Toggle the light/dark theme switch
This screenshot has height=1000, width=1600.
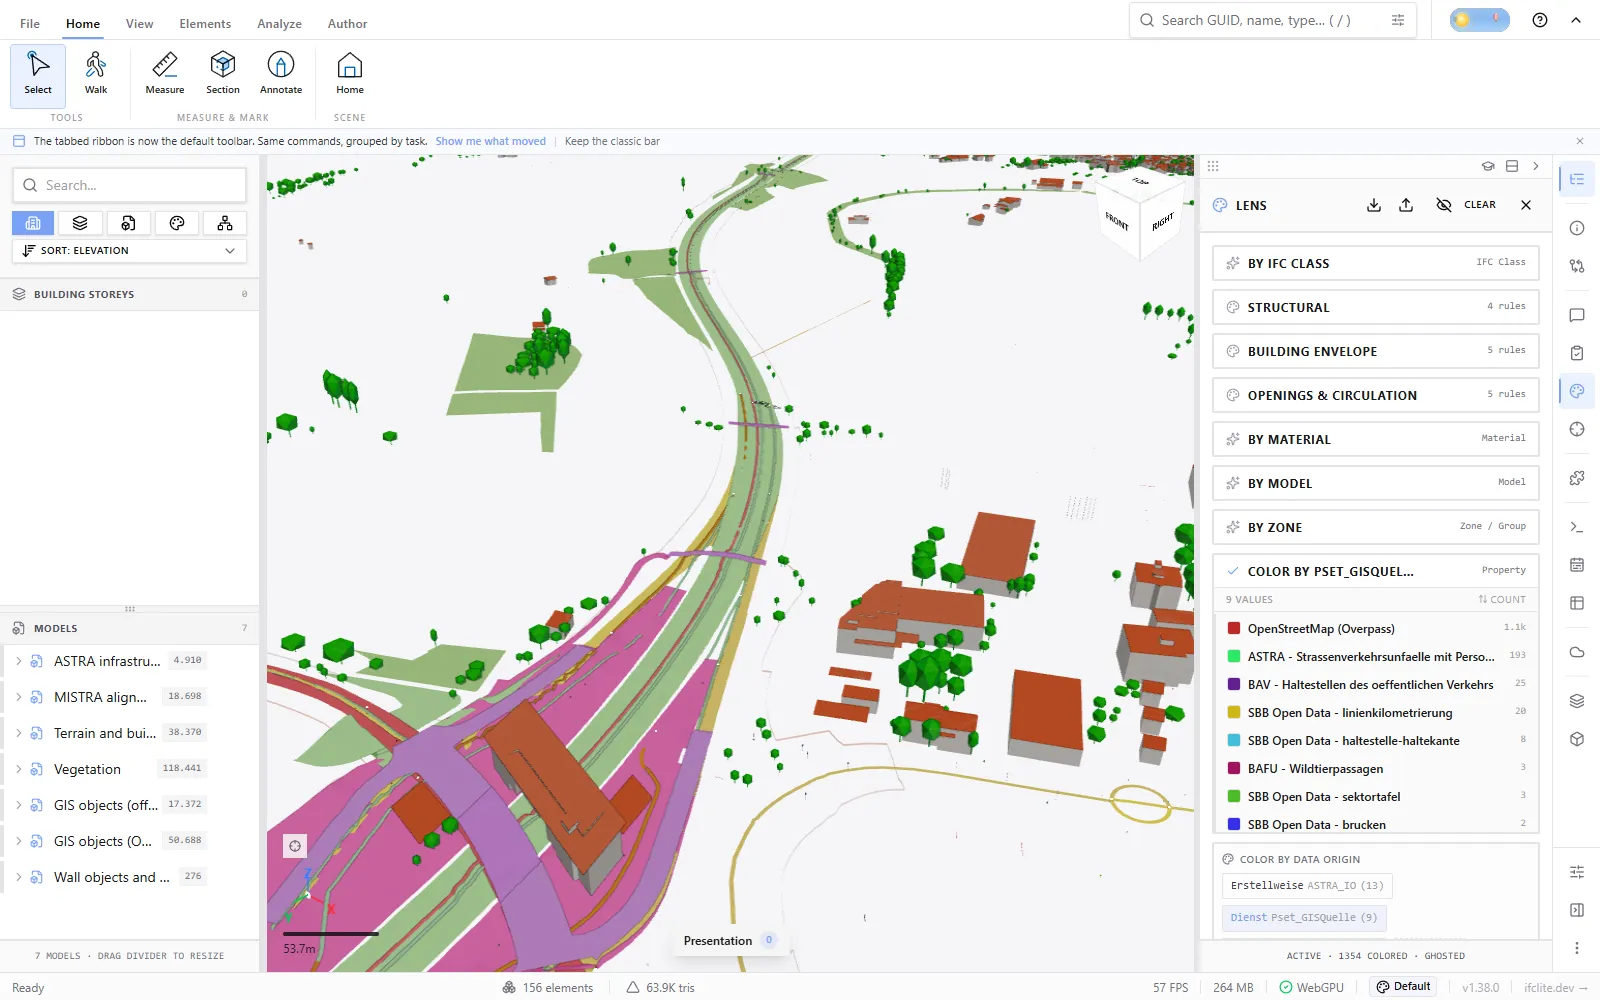1480,20
